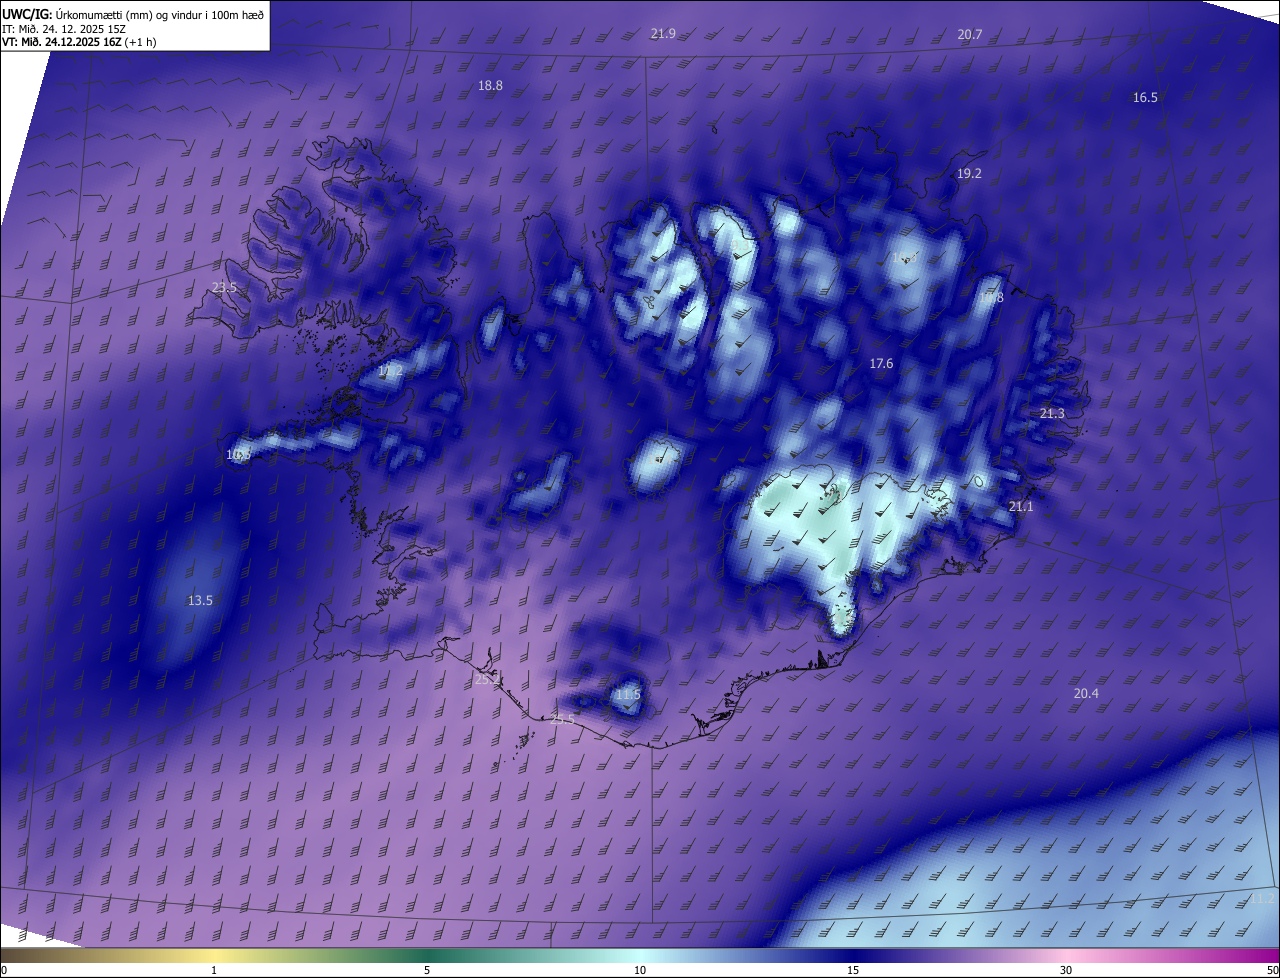The height and width of the screenshot is (978, 1280).
Task: Click the 18.8 value on the map
Action: 490,86
